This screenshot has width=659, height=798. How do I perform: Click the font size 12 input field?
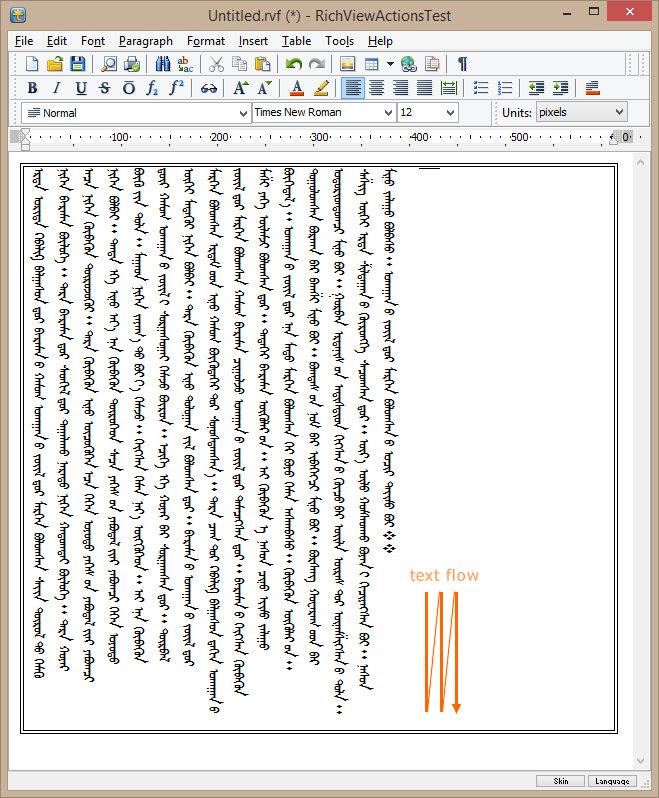[x=418, y=113]
